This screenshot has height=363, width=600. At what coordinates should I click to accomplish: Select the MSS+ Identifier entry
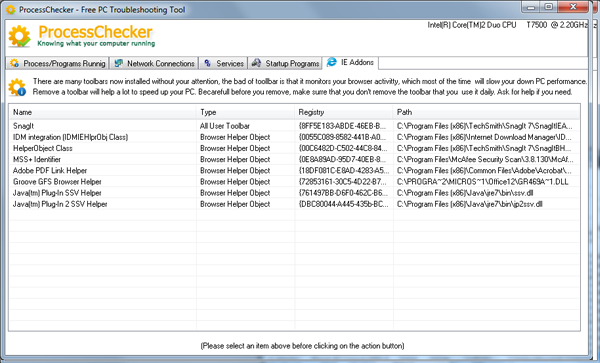pos(294,159)
